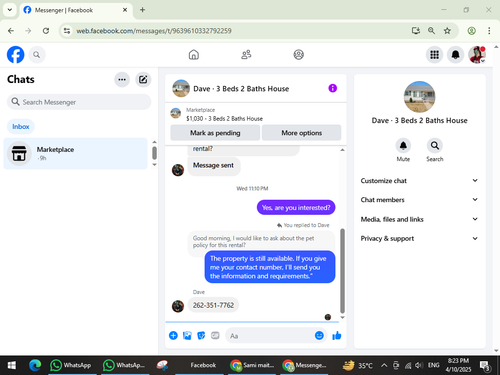Click the Facebook search magnifier icon
This screenshot has width=500, height=375.
[x=37, y=55]
